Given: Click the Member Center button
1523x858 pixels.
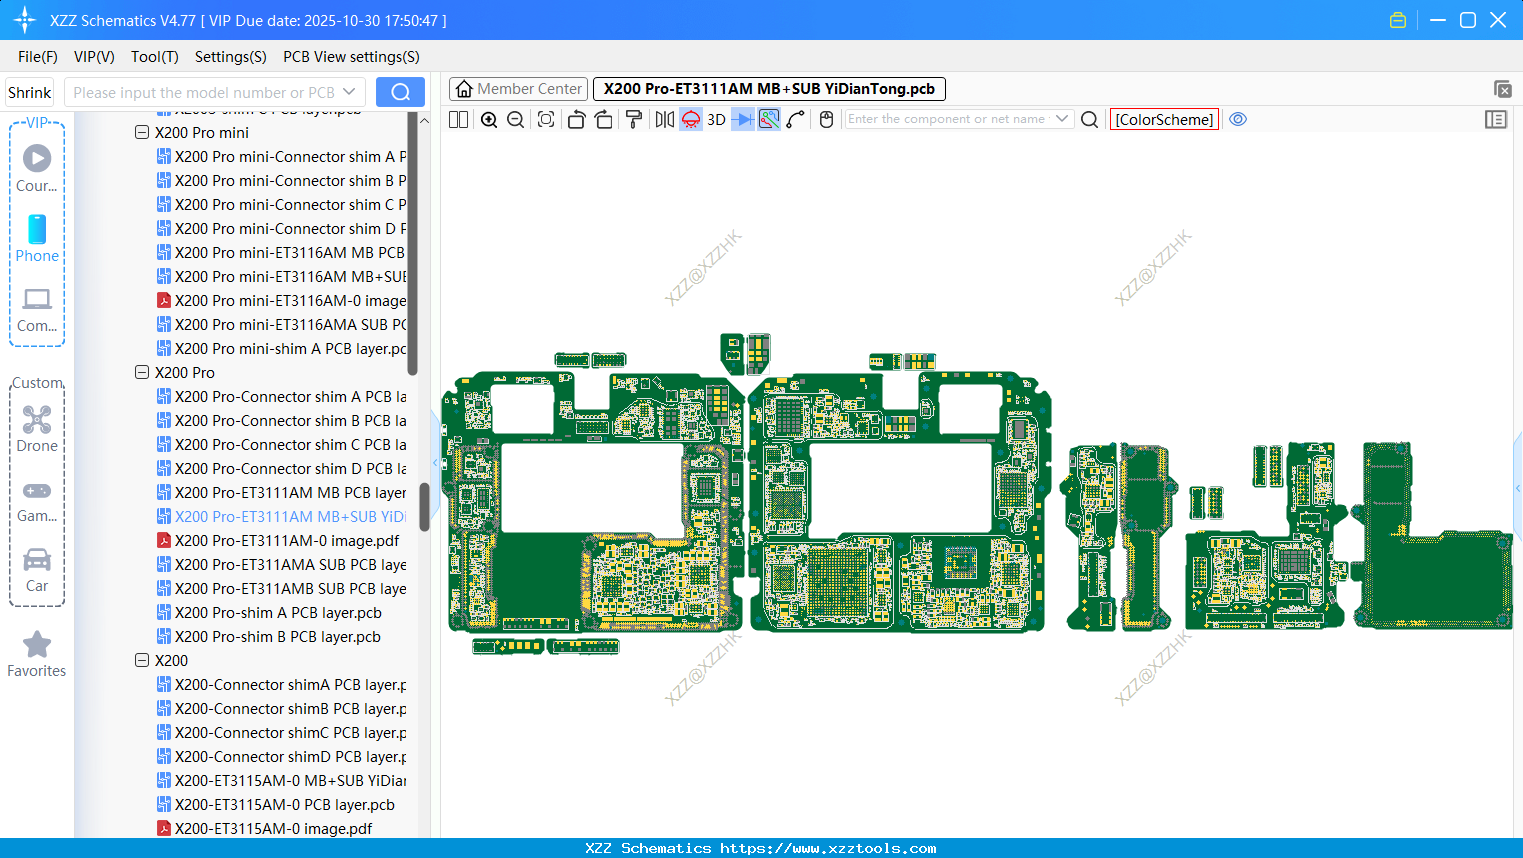Looking at the screenshot, I should [519, 89].
